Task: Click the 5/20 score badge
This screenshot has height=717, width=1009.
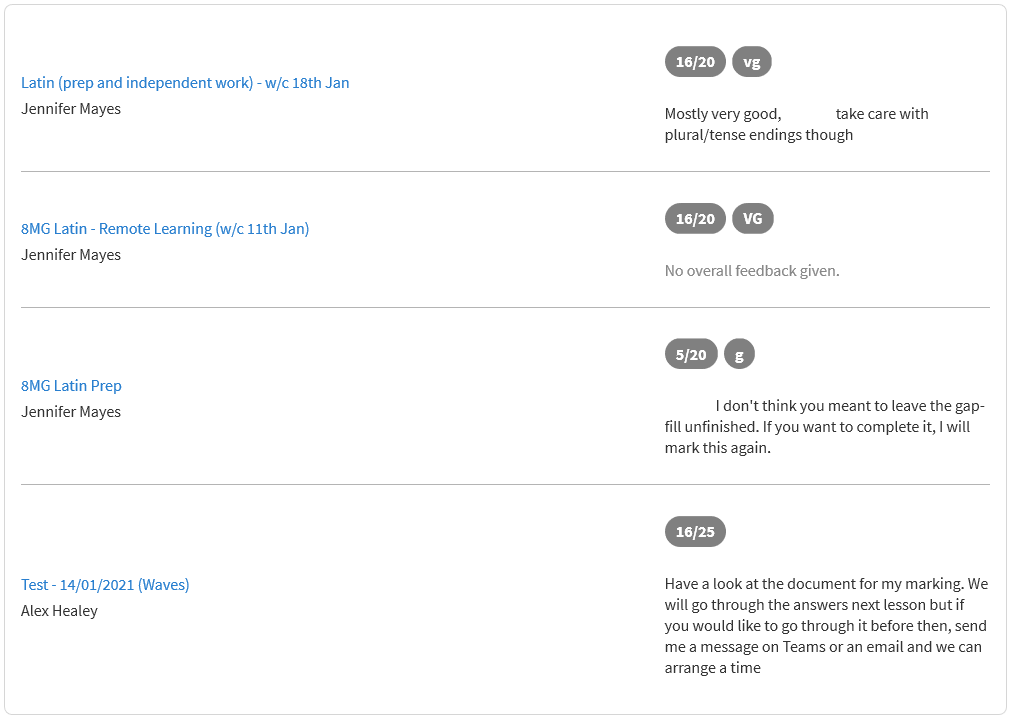Action: pos(690,354)
